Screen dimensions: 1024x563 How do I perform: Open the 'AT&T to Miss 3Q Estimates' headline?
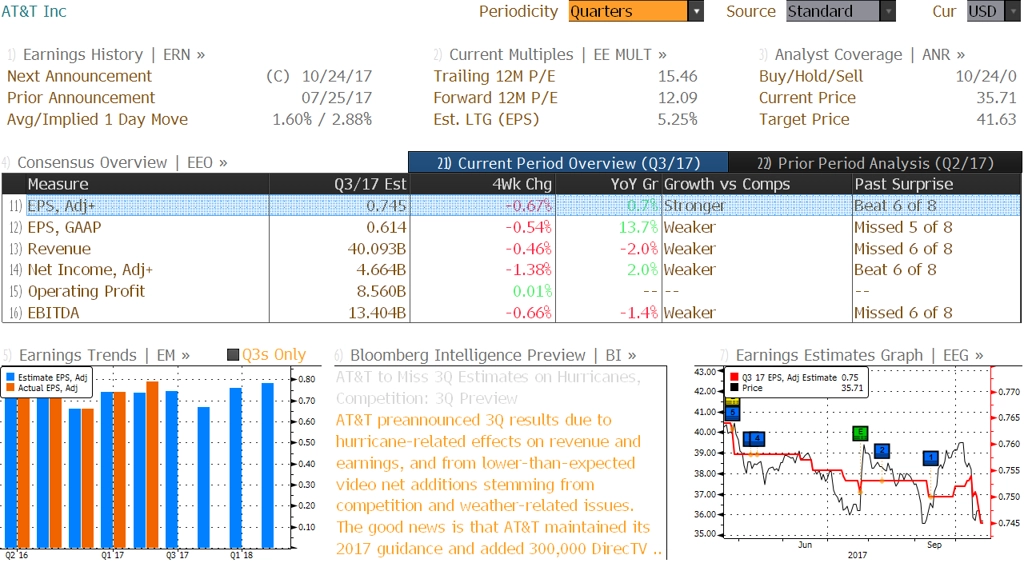point(488,387)
